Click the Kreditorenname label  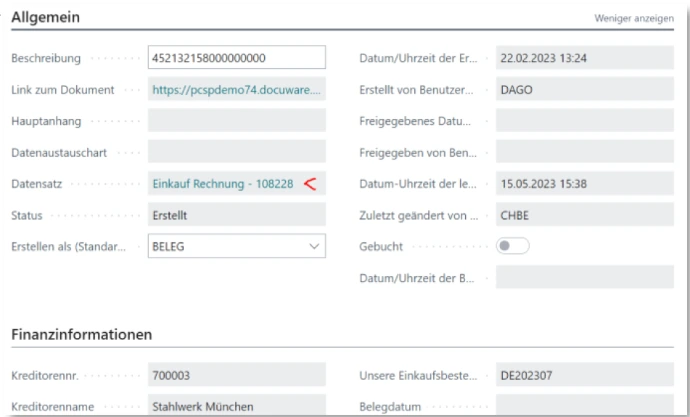53,406
